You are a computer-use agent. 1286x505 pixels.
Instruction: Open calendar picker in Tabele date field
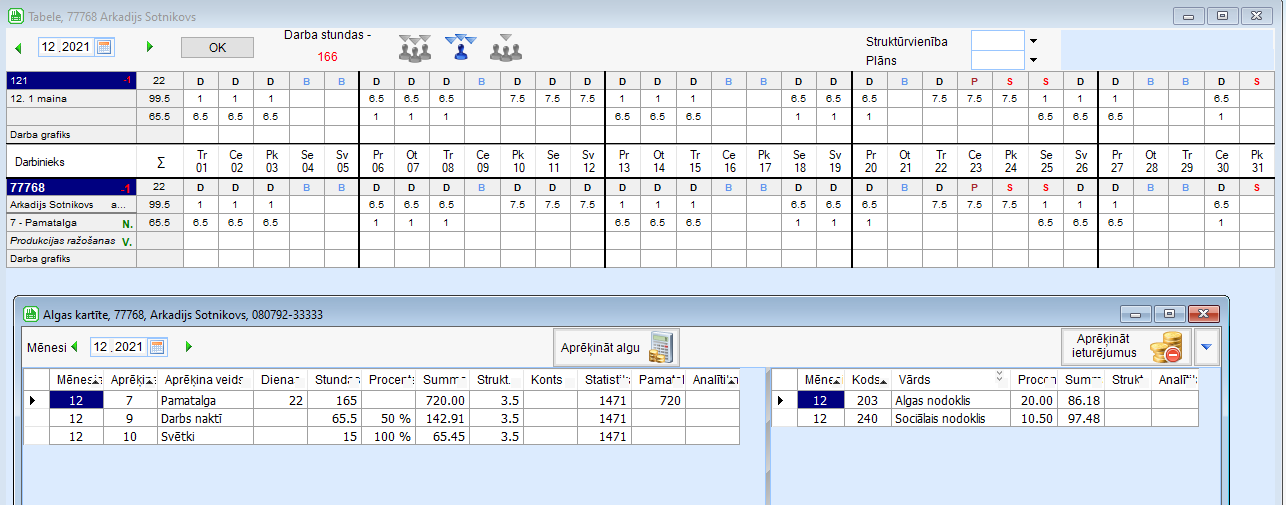point(104,47)
